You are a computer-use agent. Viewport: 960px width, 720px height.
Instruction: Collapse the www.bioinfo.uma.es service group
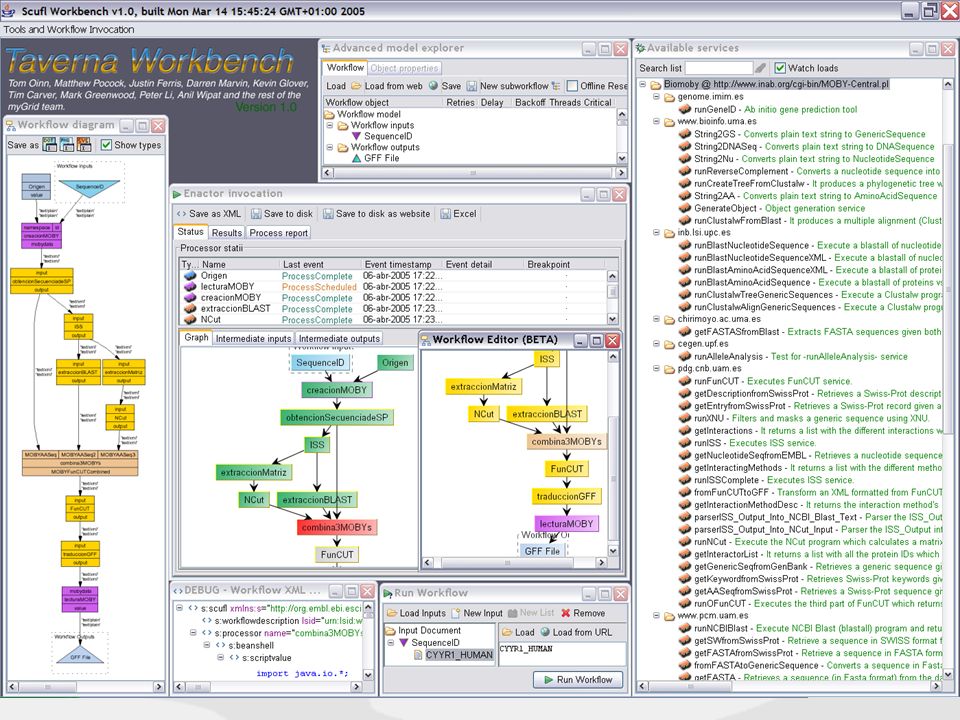[x=656, y=121]
